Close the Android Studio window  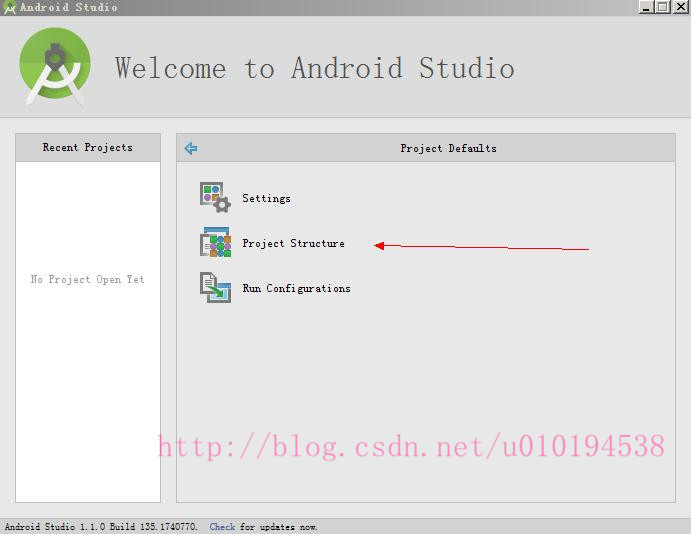(680, 7)
